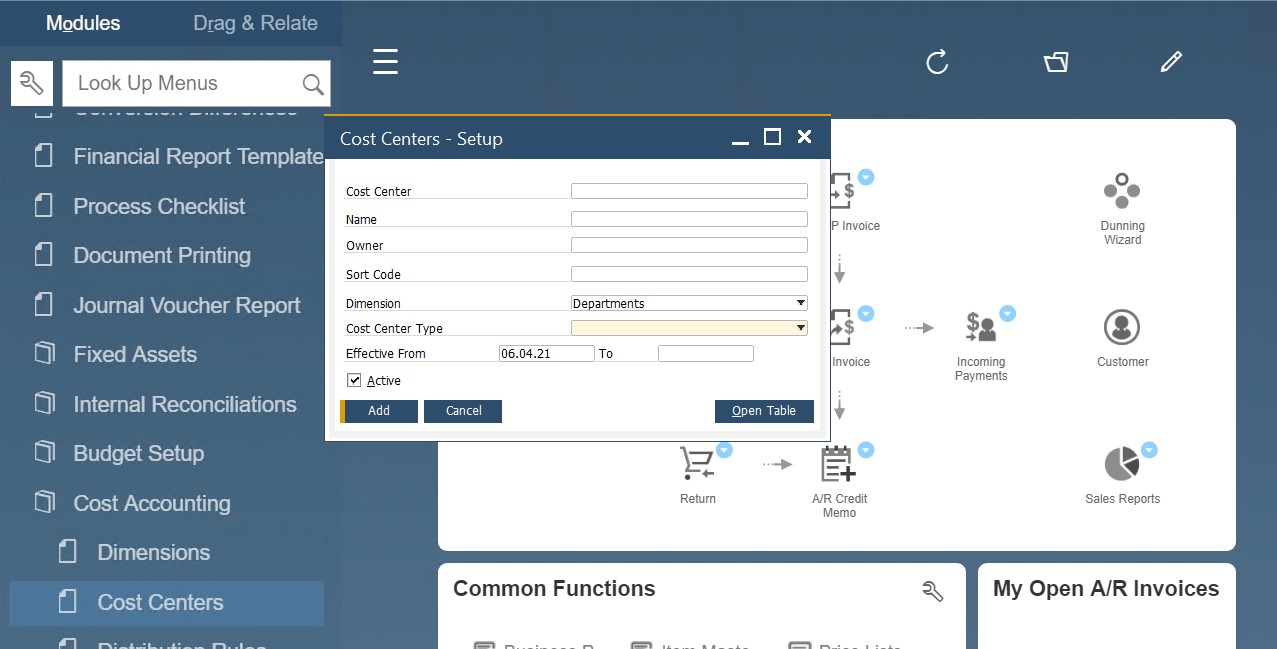Uncheck the Active checkbox
The image size is (1277, 649).
354,381
